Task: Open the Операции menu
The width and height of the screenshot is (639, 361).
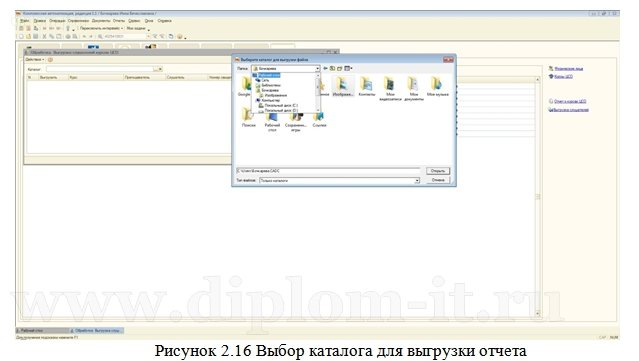Action: point(57,21)
